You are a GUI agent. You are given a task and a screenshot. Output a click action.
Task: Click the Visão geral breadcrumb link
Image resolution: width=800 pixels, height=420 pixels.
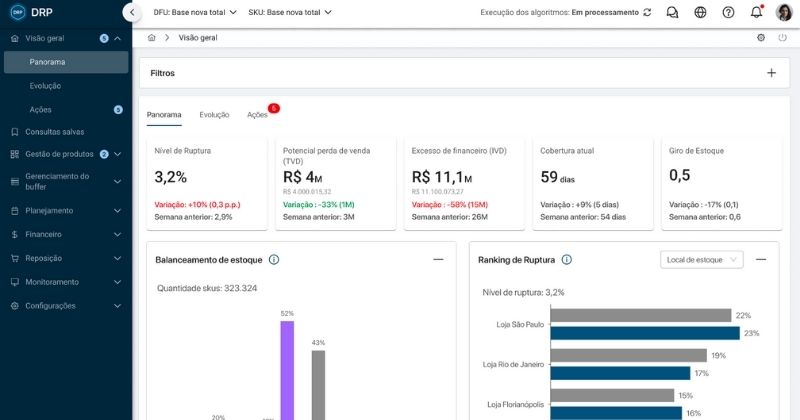coord(198,38)
